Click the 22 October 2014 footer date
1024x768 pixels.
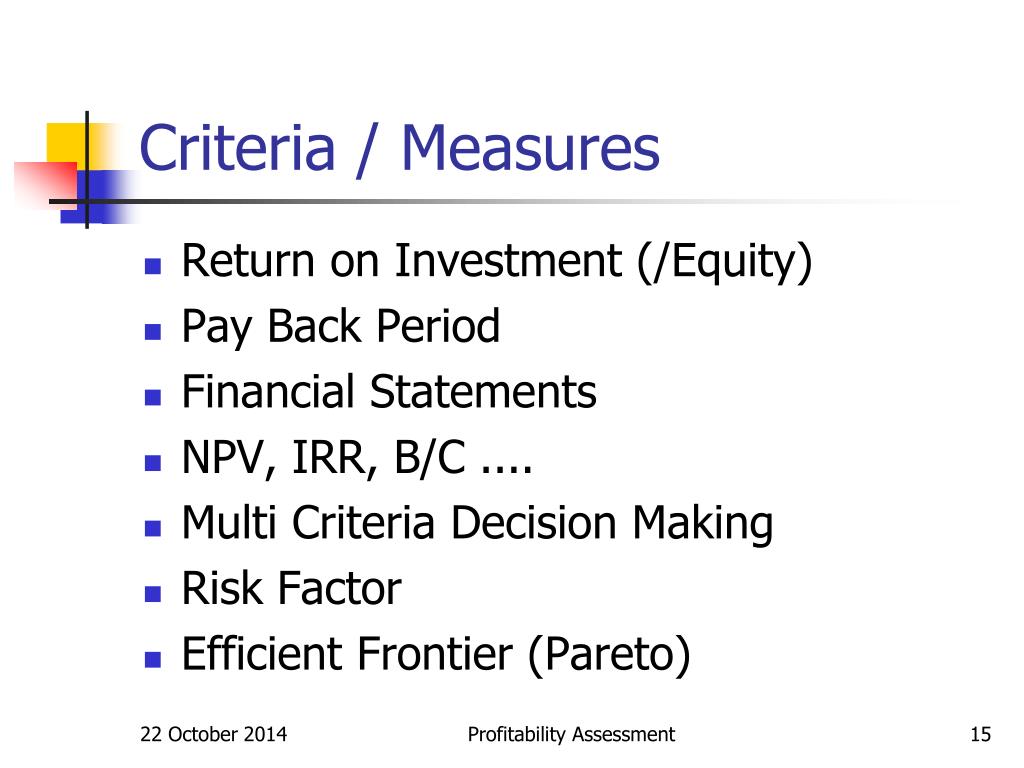pyautogui.click(x=214, y=735)
